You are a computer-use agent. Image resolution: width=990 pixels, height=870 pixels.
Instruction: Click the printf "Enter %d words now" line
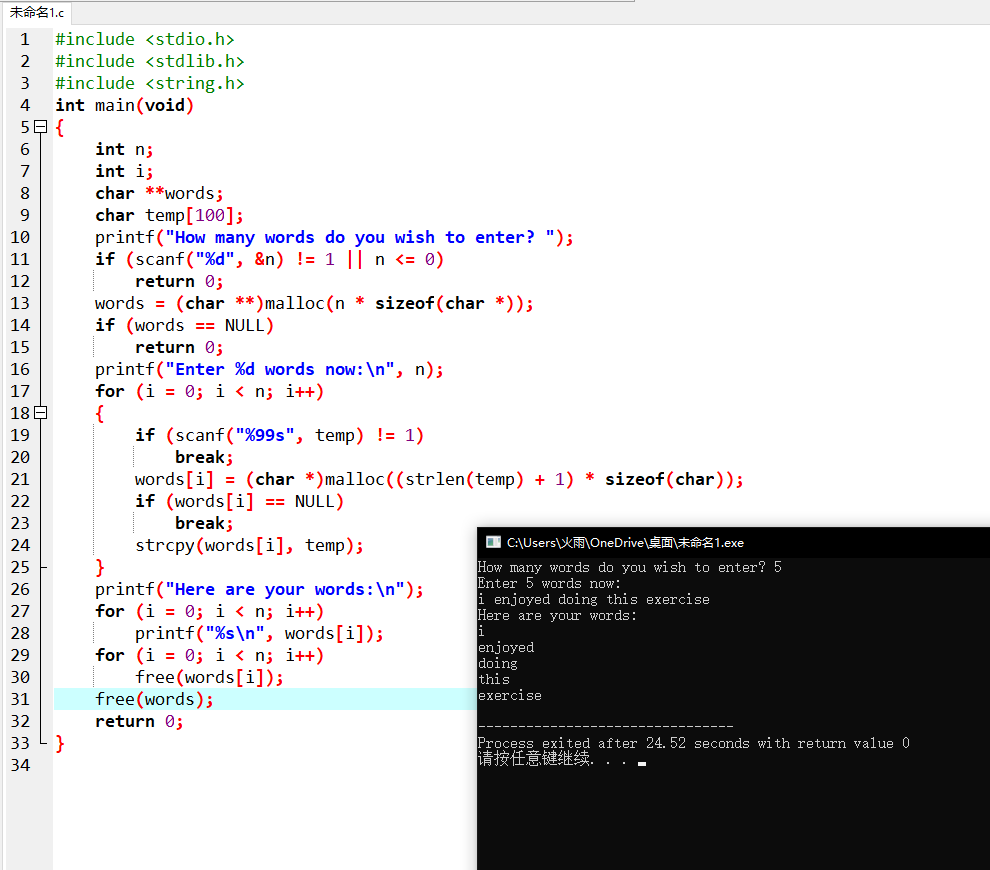click(x=270, y=369)
